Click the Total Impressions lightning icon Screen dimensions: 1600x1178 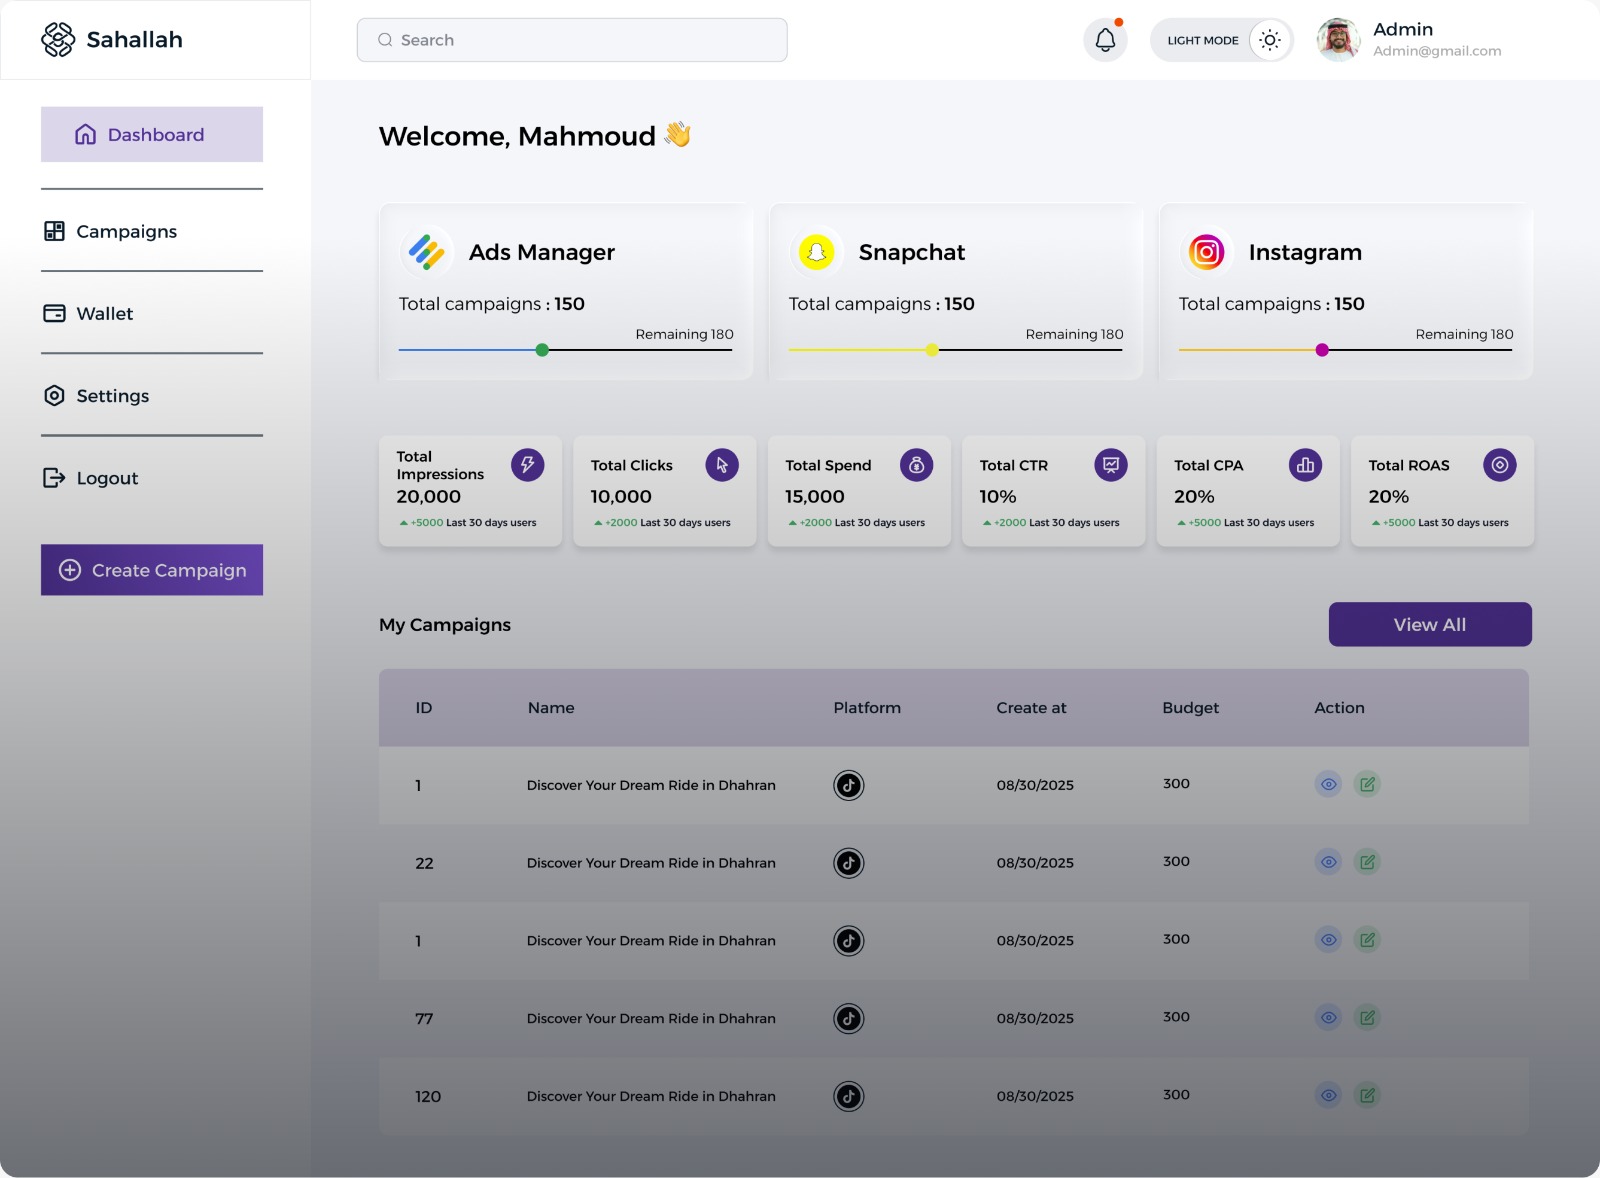coord(527,465)
